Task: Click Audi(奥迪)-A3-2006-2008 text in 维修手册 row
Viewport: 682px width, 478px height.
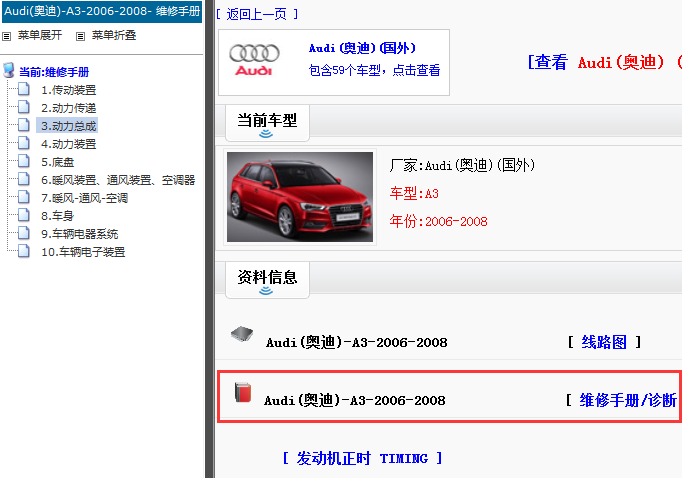Action: pos(354,401)
